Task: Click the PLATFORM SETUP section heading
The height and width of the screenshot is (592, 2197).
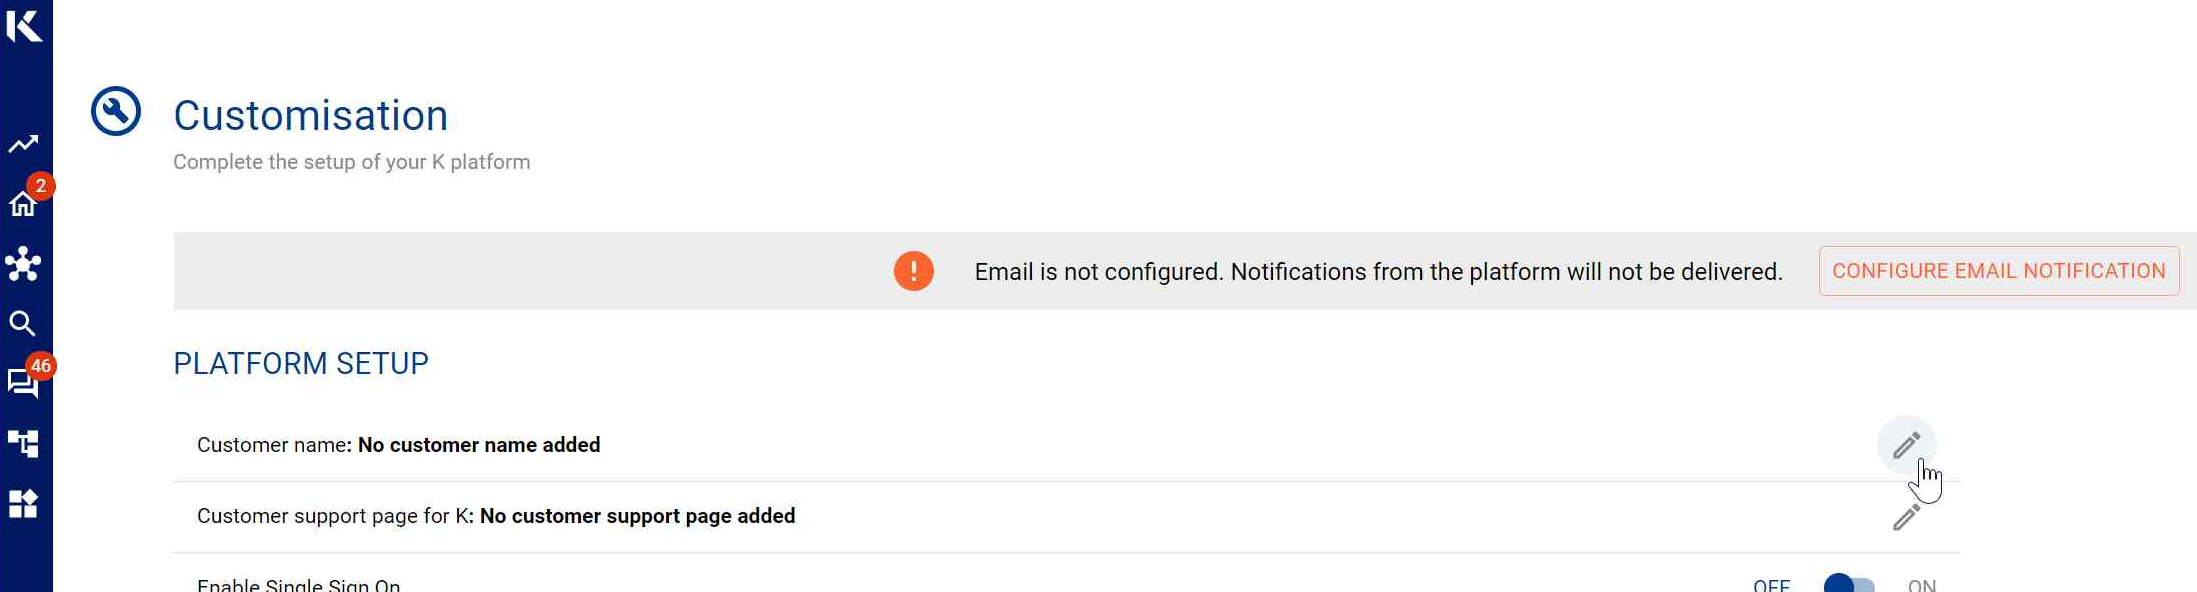Action: click(300, 362)
